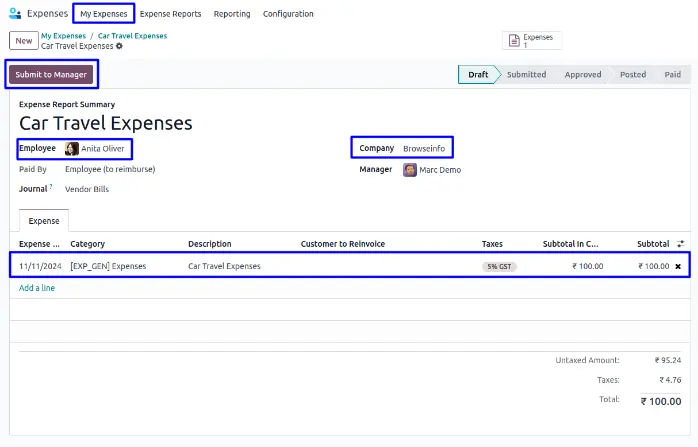This screenshot has height=447, width=698.
Task: Follow the Car Travel Expenses breadcrumb link
Action: pos(132,36)
